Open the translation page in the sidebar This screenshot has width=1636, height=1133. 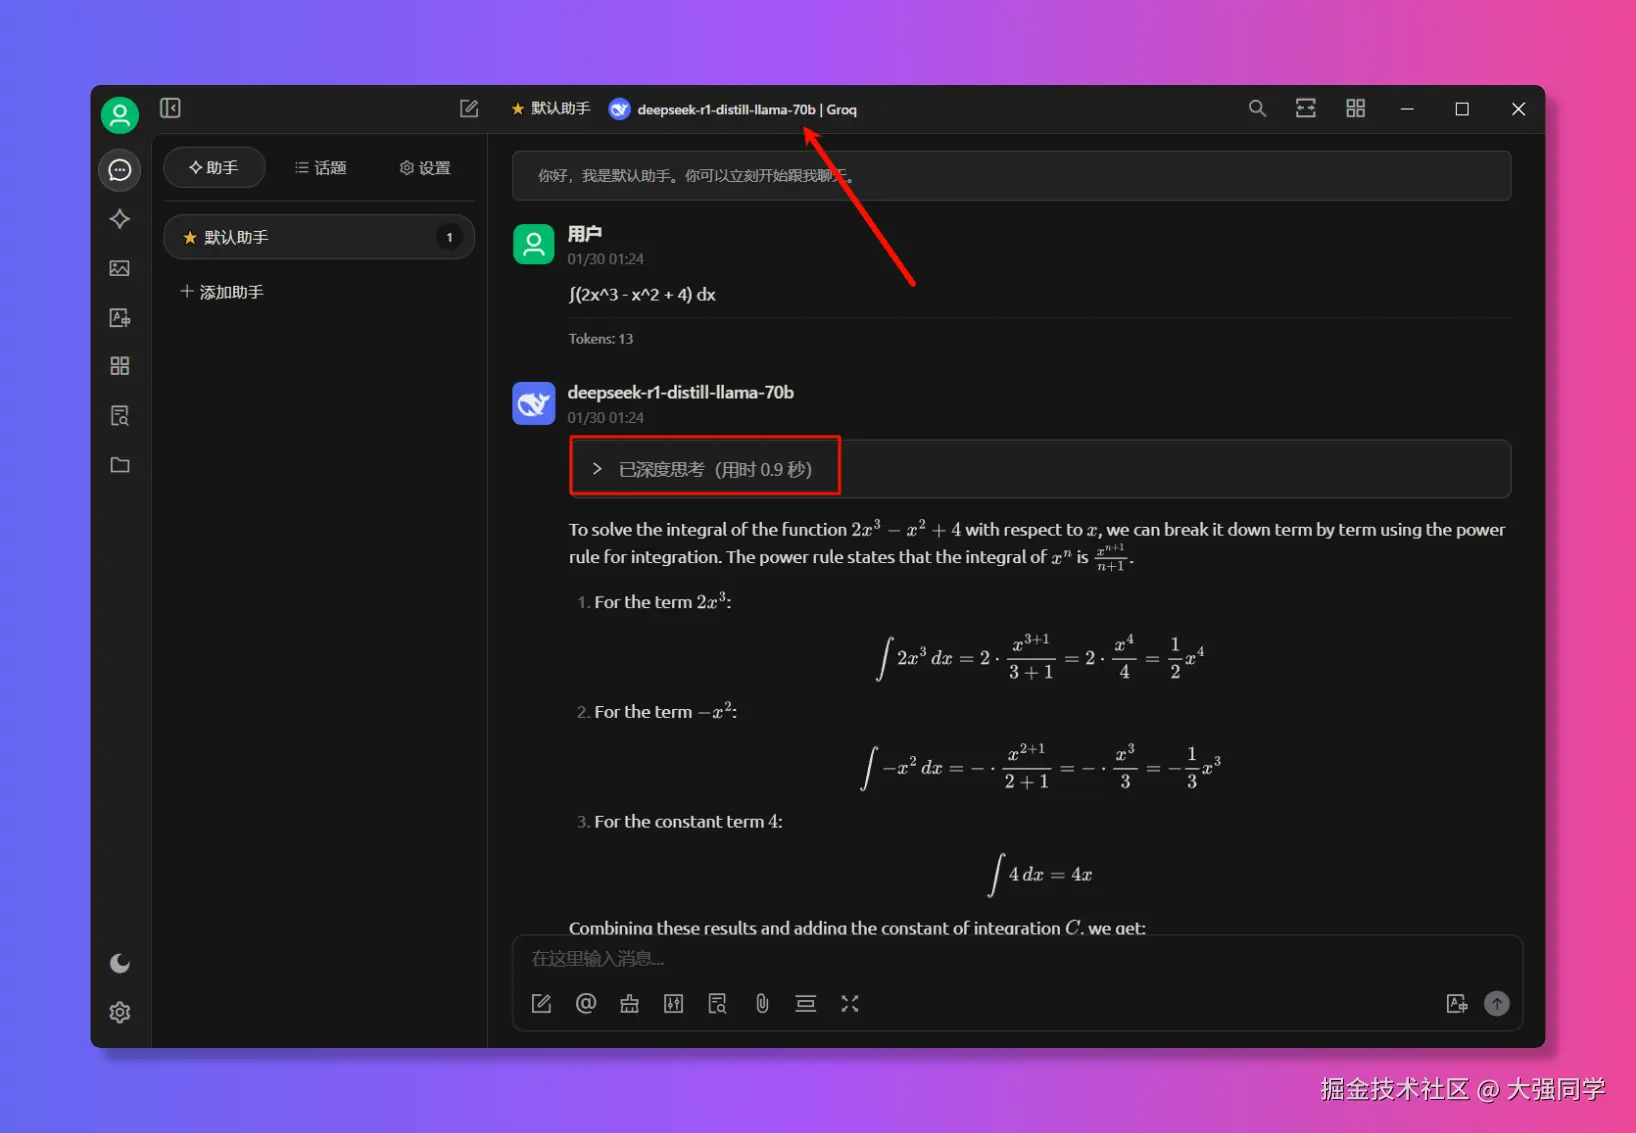pyautogui.click(x=120, y=317)
